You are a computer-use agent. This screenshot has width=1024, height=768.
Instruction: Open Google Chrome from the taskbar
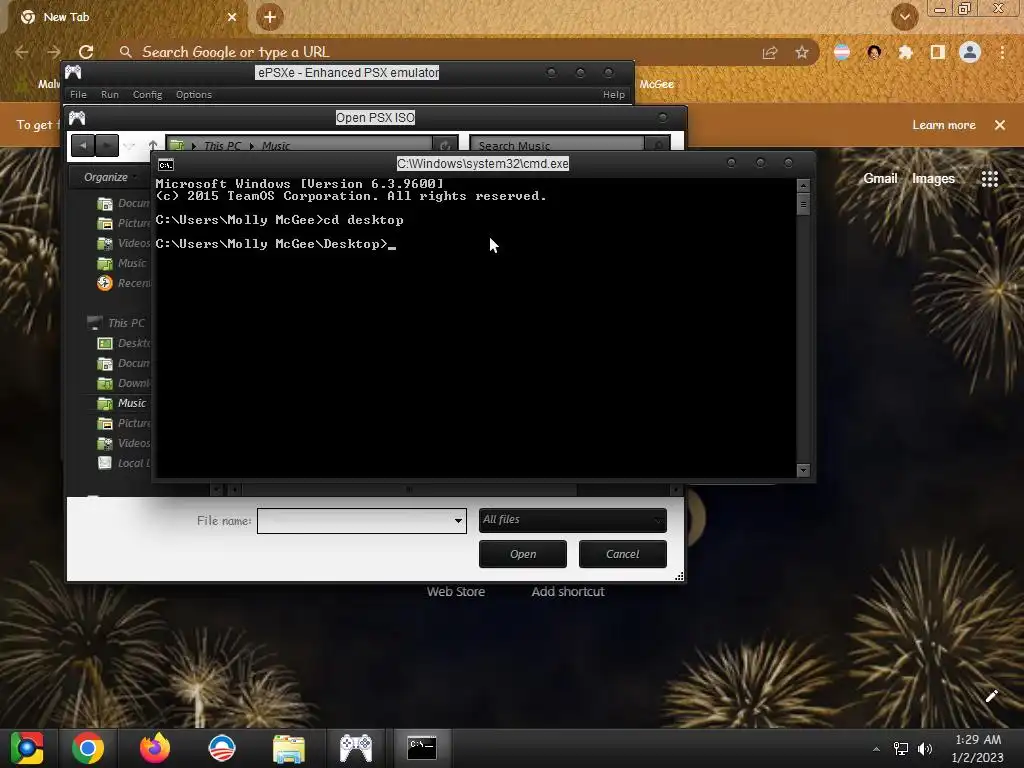coord(88,748)
